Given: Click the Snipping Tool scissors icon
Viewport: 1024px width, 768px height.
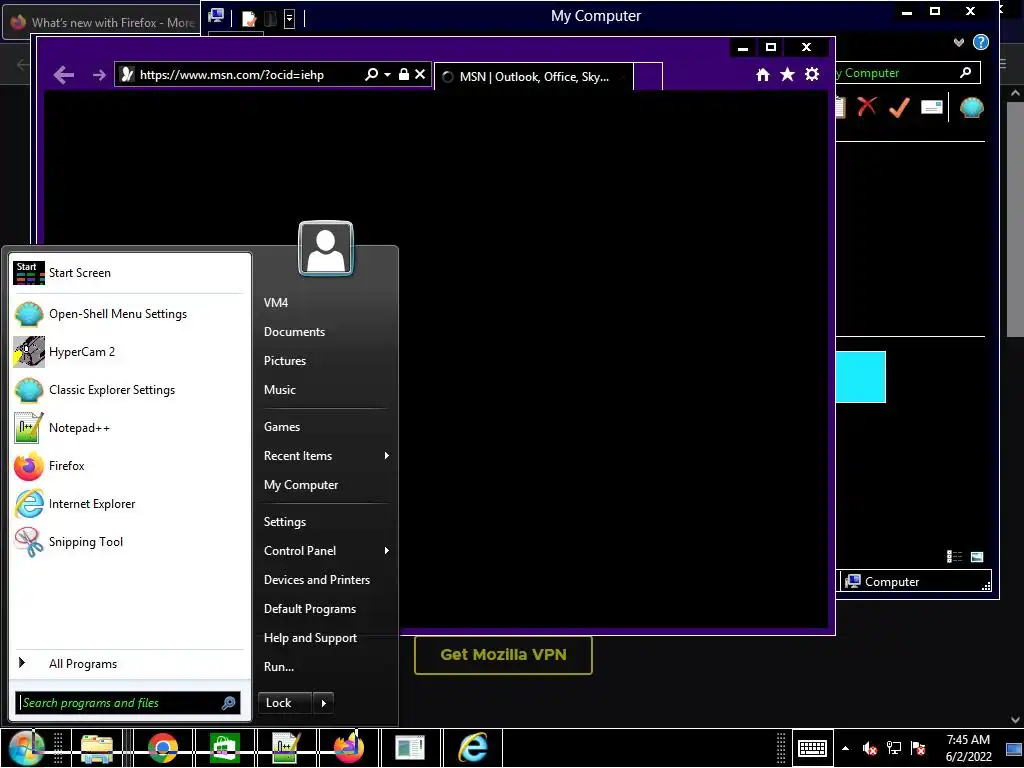Looking at the screenshot, I should coord(29,542).
